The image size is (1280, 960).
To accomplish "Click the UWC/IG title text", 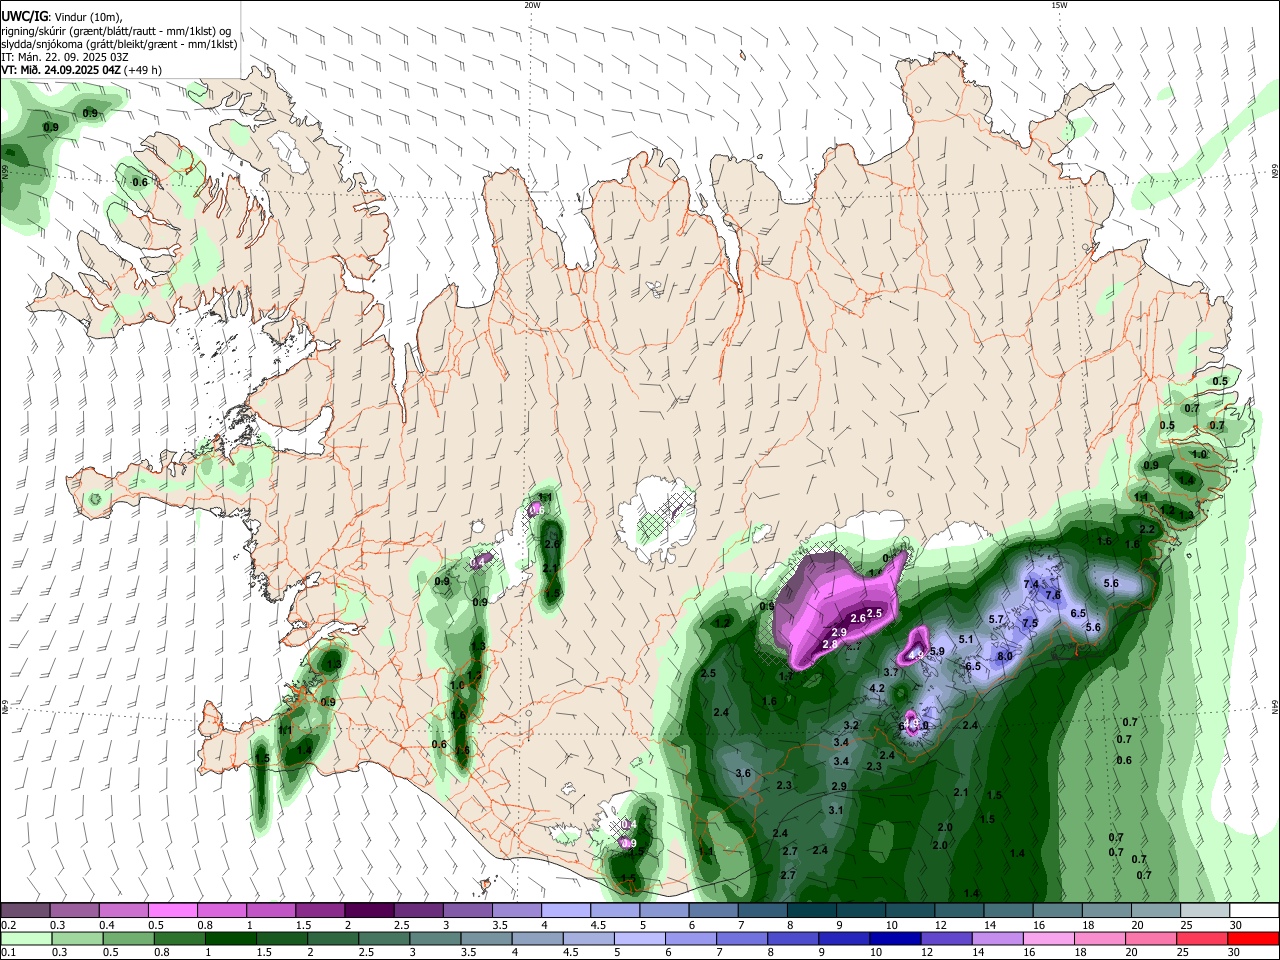I will point(24,16).
